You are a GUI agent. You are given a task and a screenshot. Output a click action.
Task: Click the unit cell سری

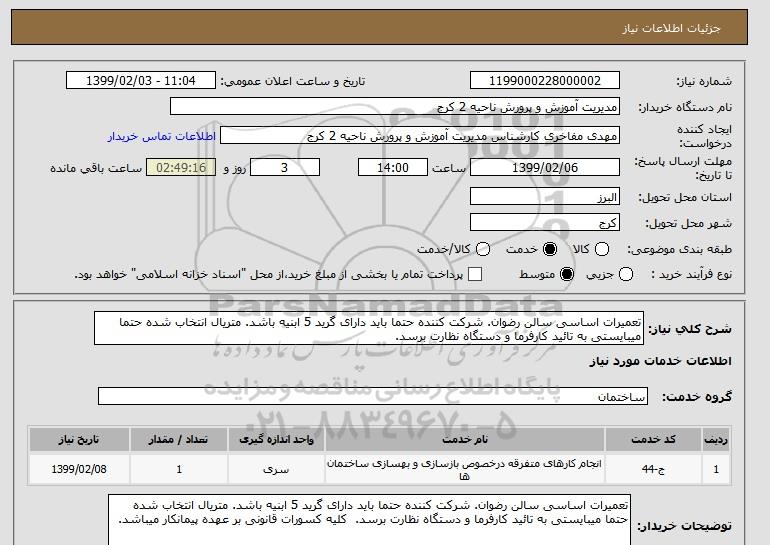coord(276,469)
